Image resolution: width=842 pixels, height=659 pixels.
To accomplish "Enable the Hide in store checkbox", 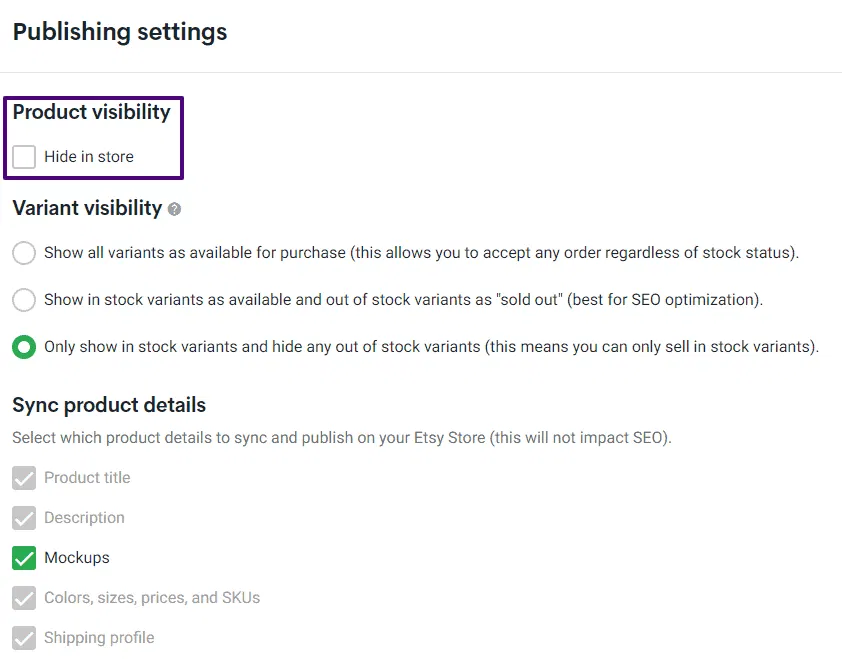I will coord(24,156).
